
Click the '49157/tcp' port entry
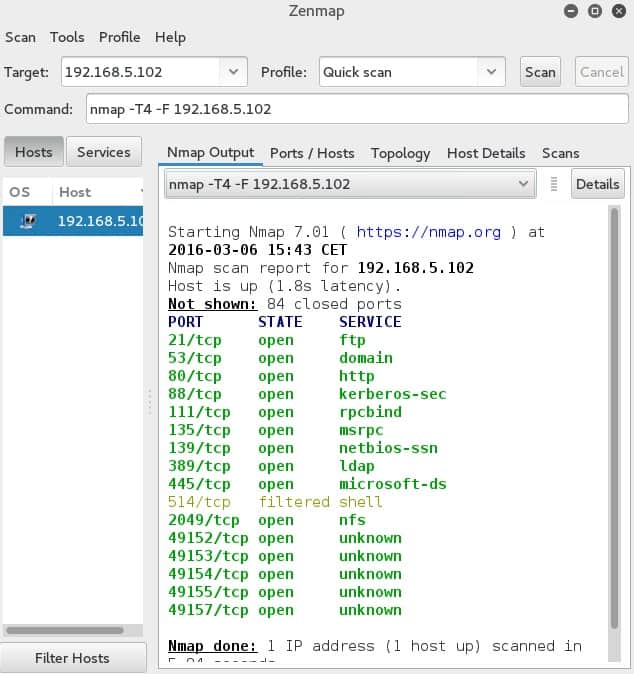pos(208,610)
